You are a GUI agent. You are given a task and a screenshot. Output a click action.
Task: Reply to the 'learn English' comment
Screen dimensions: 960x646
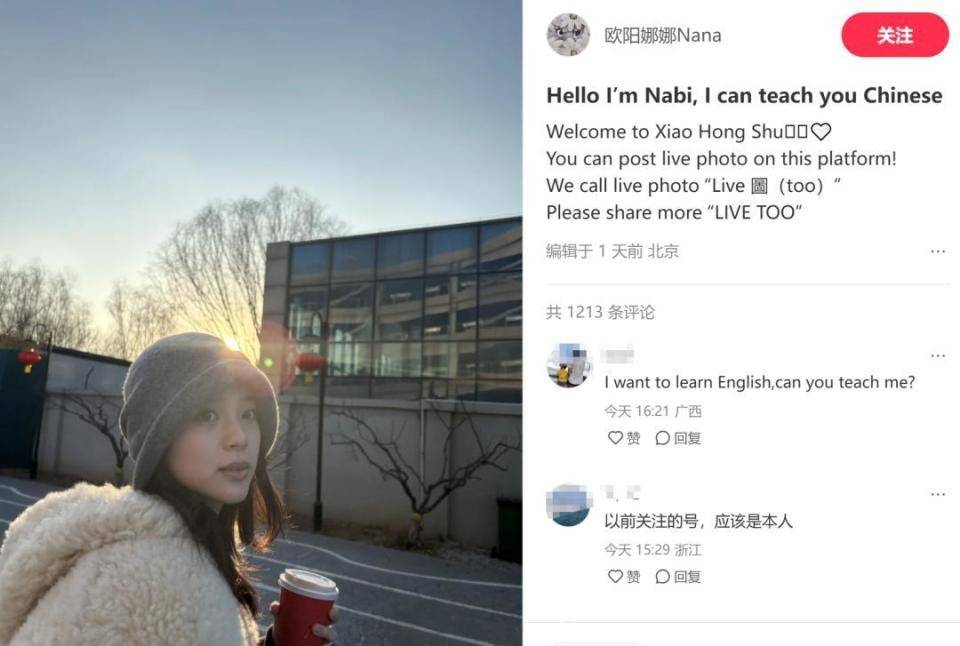tap(678, 438)
